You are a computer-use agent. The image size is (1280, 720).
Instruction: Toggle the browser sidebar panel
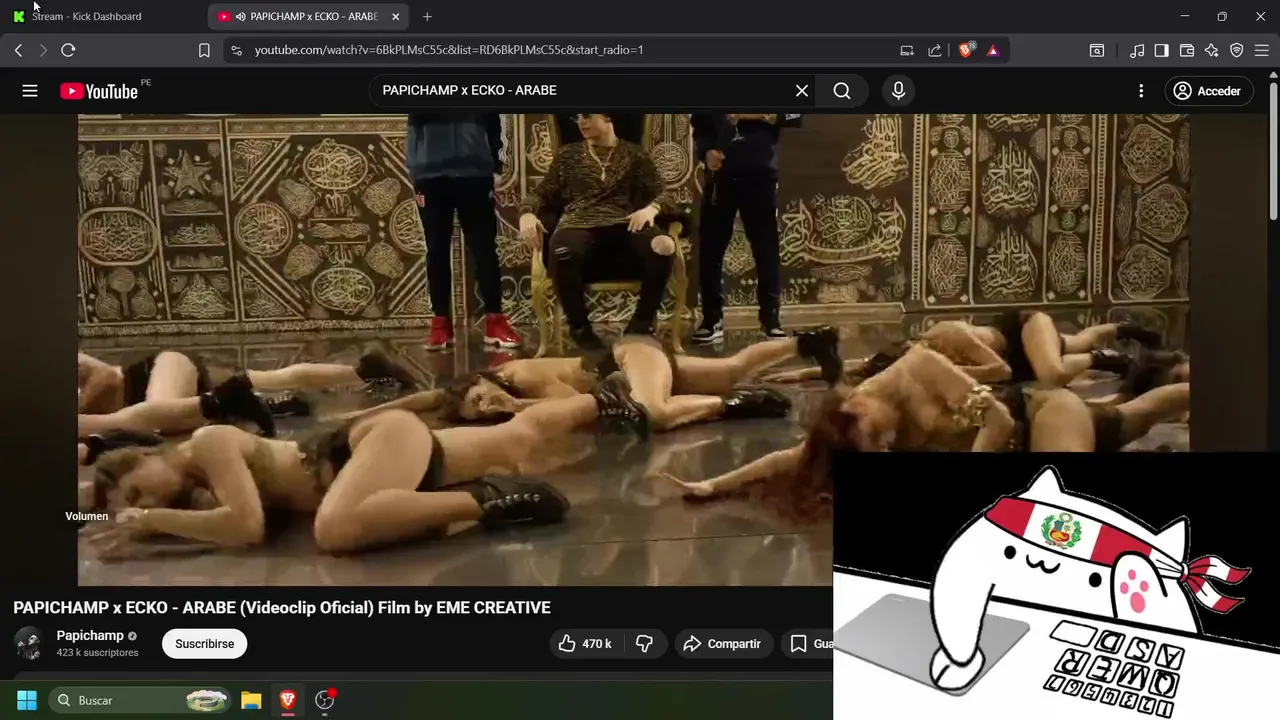pos(1162,50)
